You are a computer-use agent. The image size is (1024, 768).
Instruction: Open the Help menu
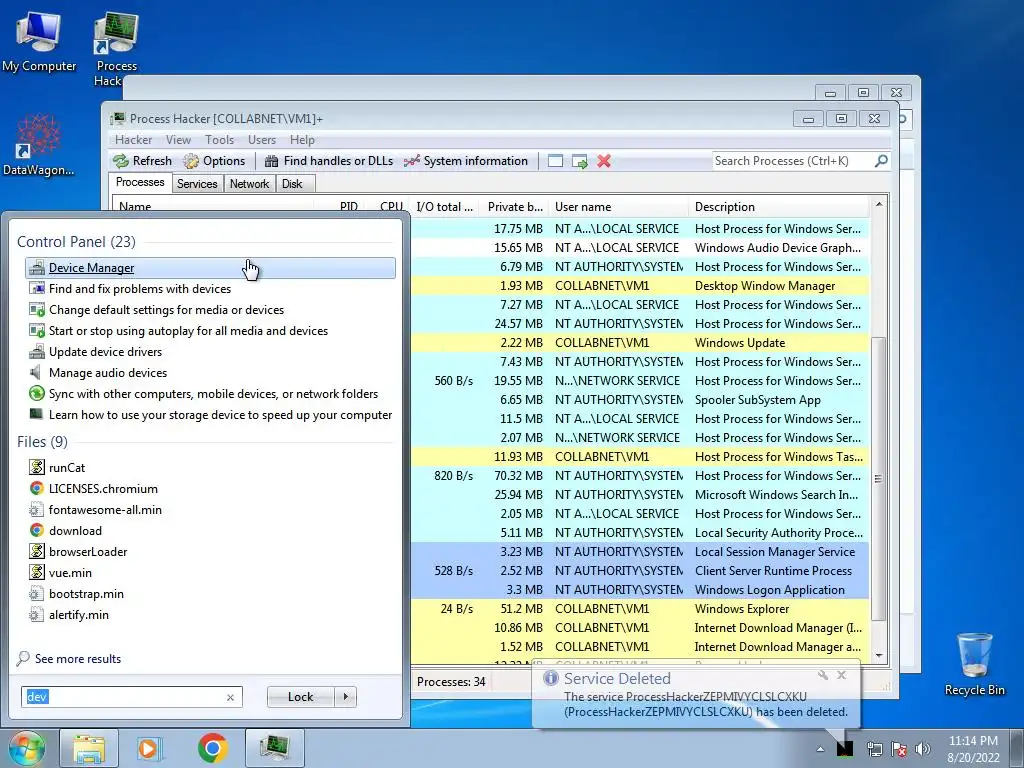pos(302,140)
